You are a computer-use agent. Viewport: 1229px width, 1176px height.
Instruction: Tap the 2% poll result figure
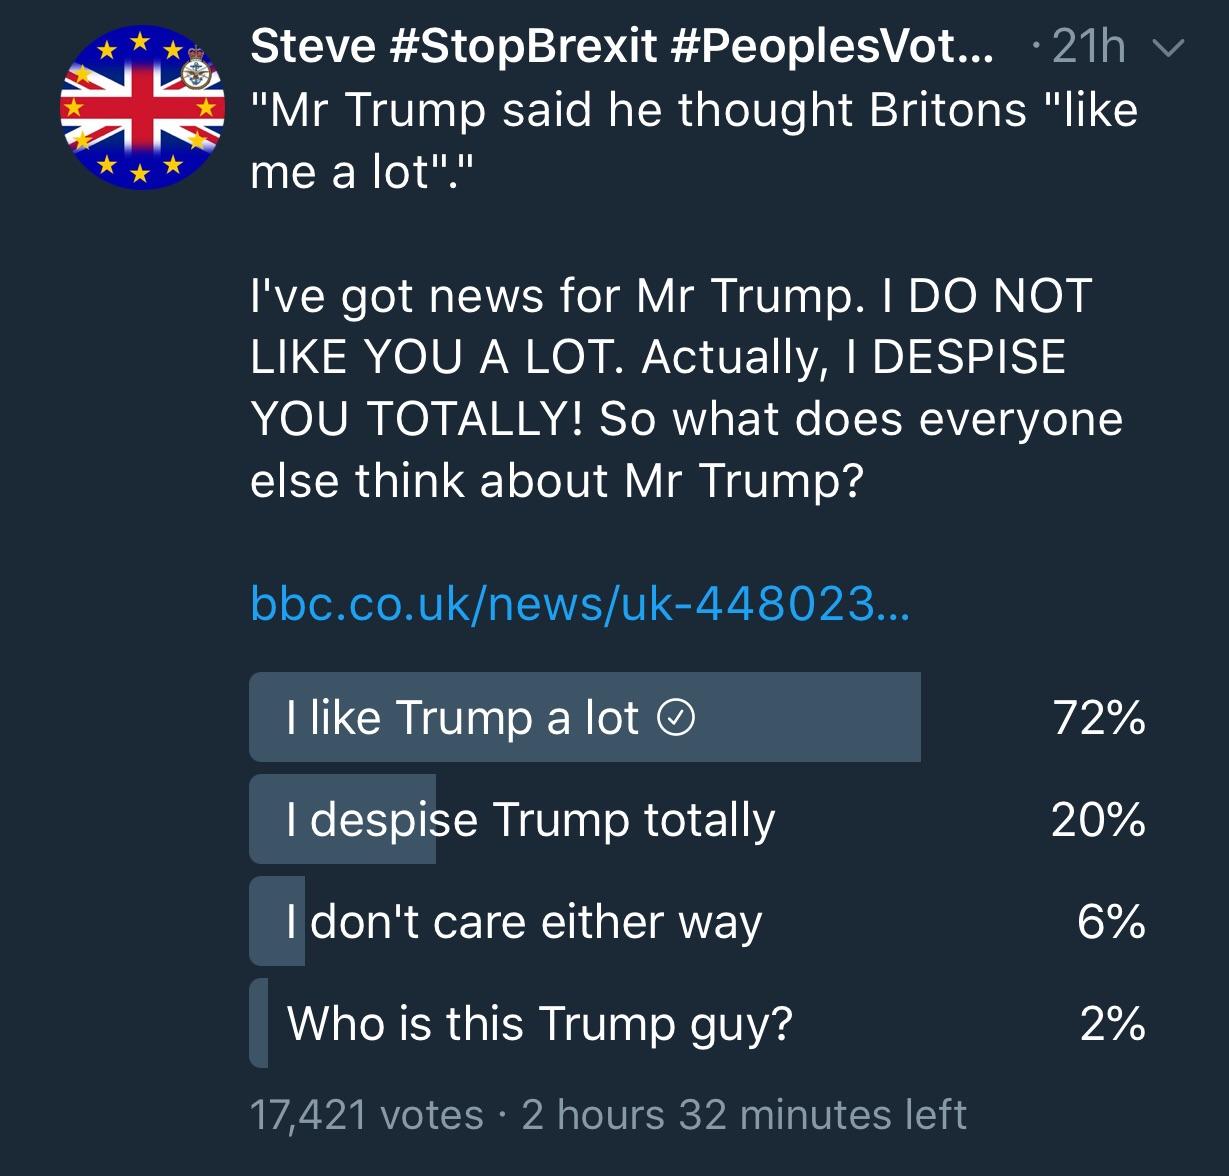pyautogui.click(x=1112, y=1024)
